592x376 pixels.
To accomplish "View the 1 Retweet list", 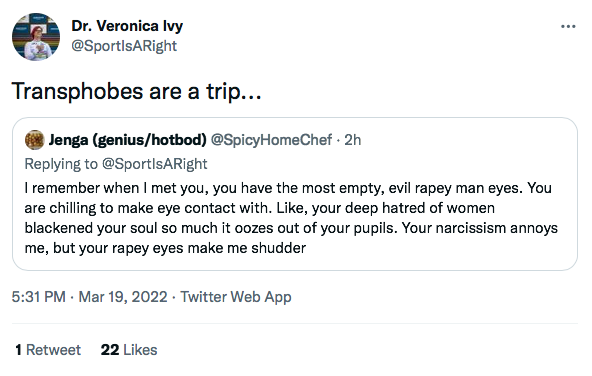I will click(48, 350).
